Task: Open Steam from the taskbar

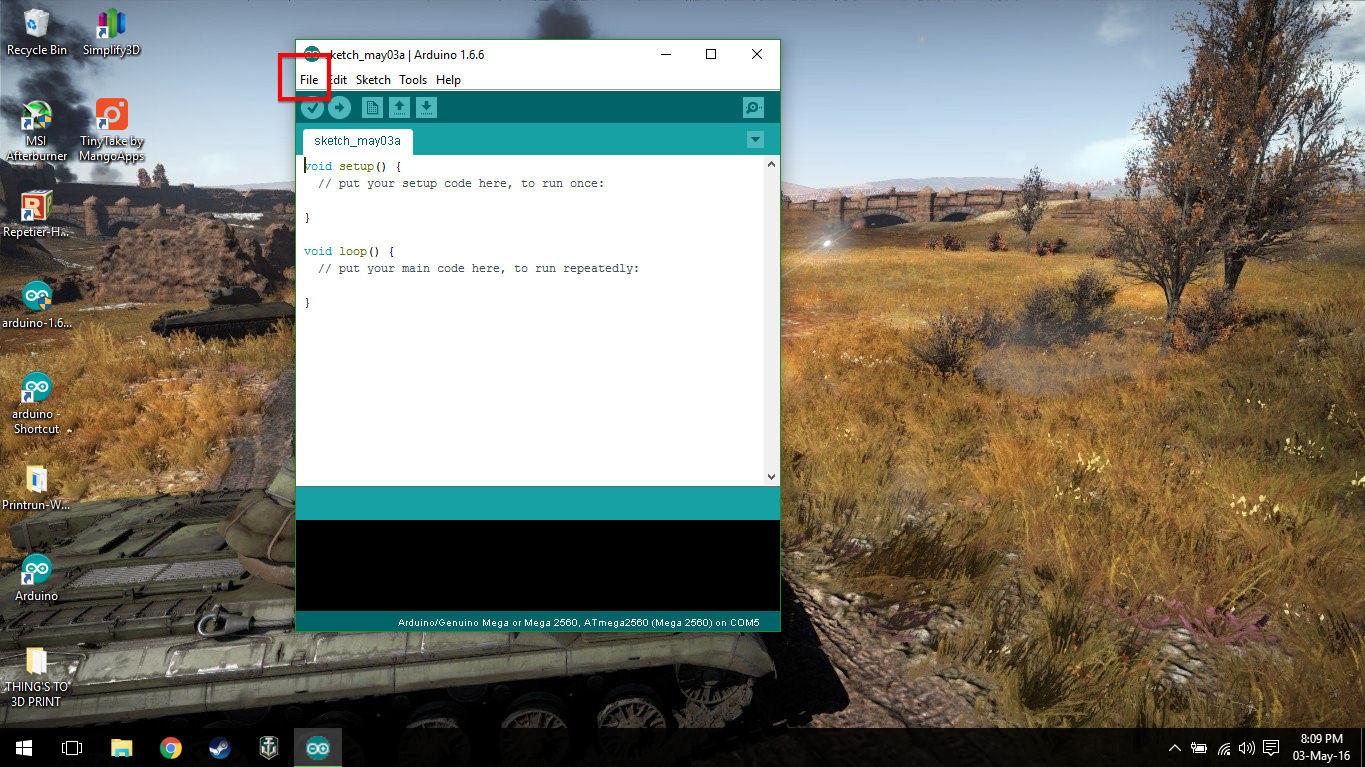Action: (220, 747)
